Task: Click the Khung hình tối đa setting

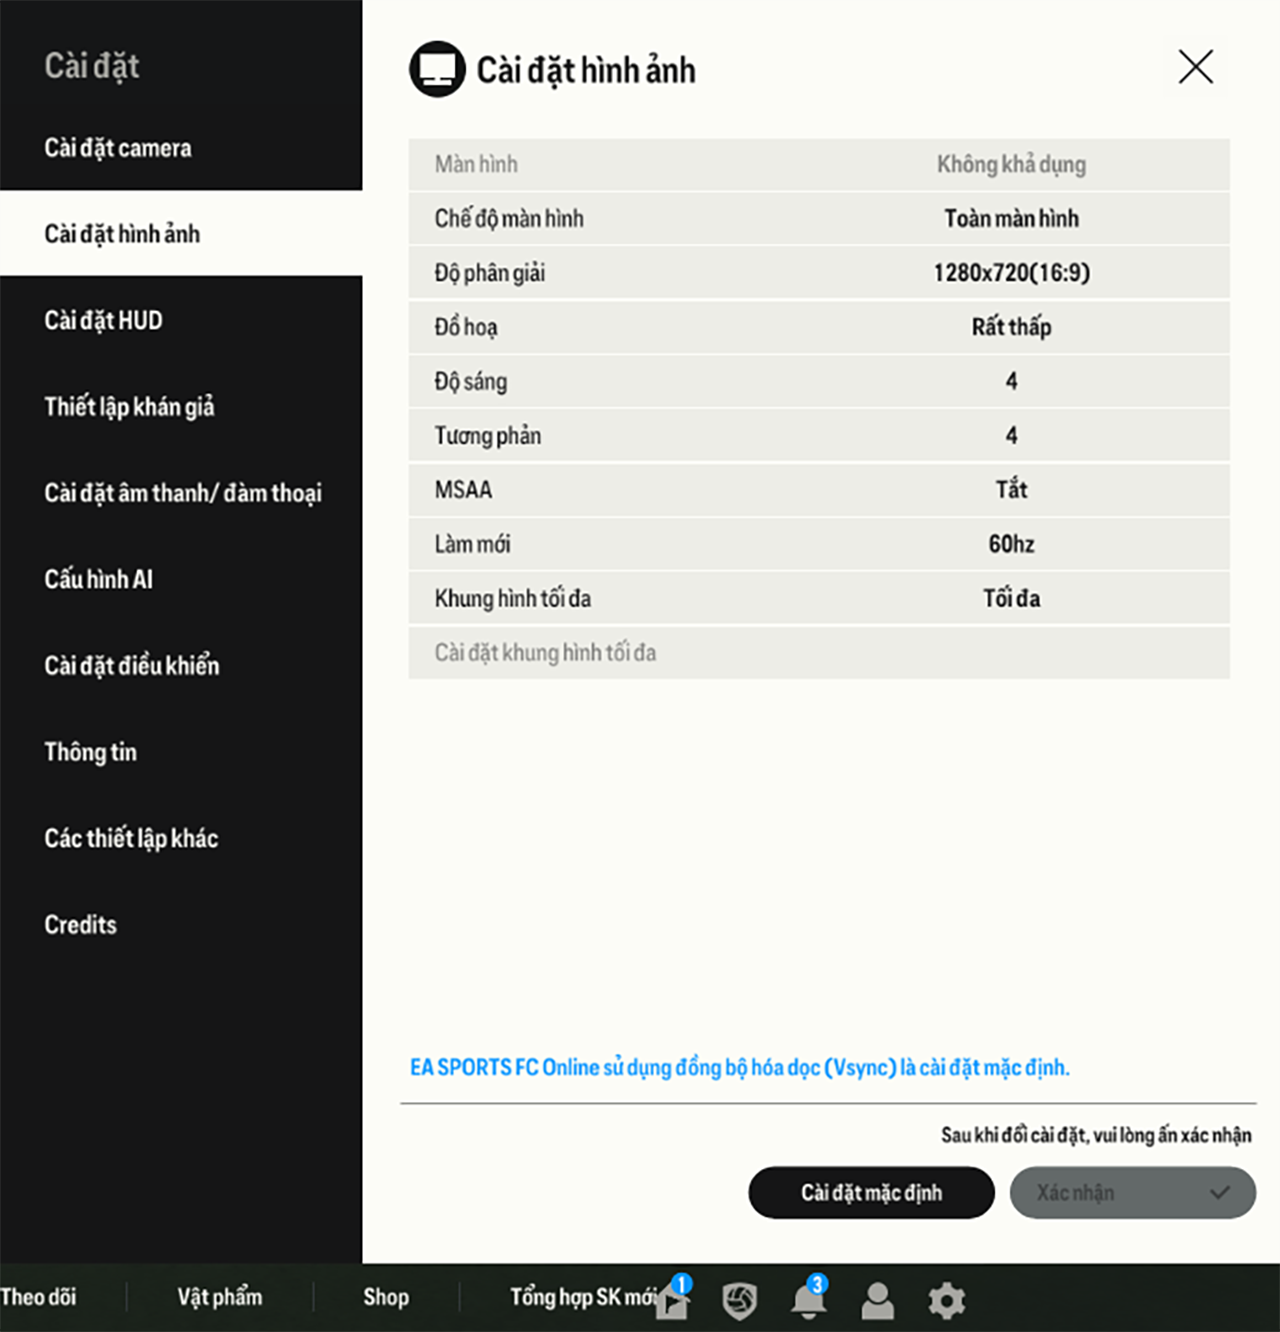Action: pos(1011,598)
